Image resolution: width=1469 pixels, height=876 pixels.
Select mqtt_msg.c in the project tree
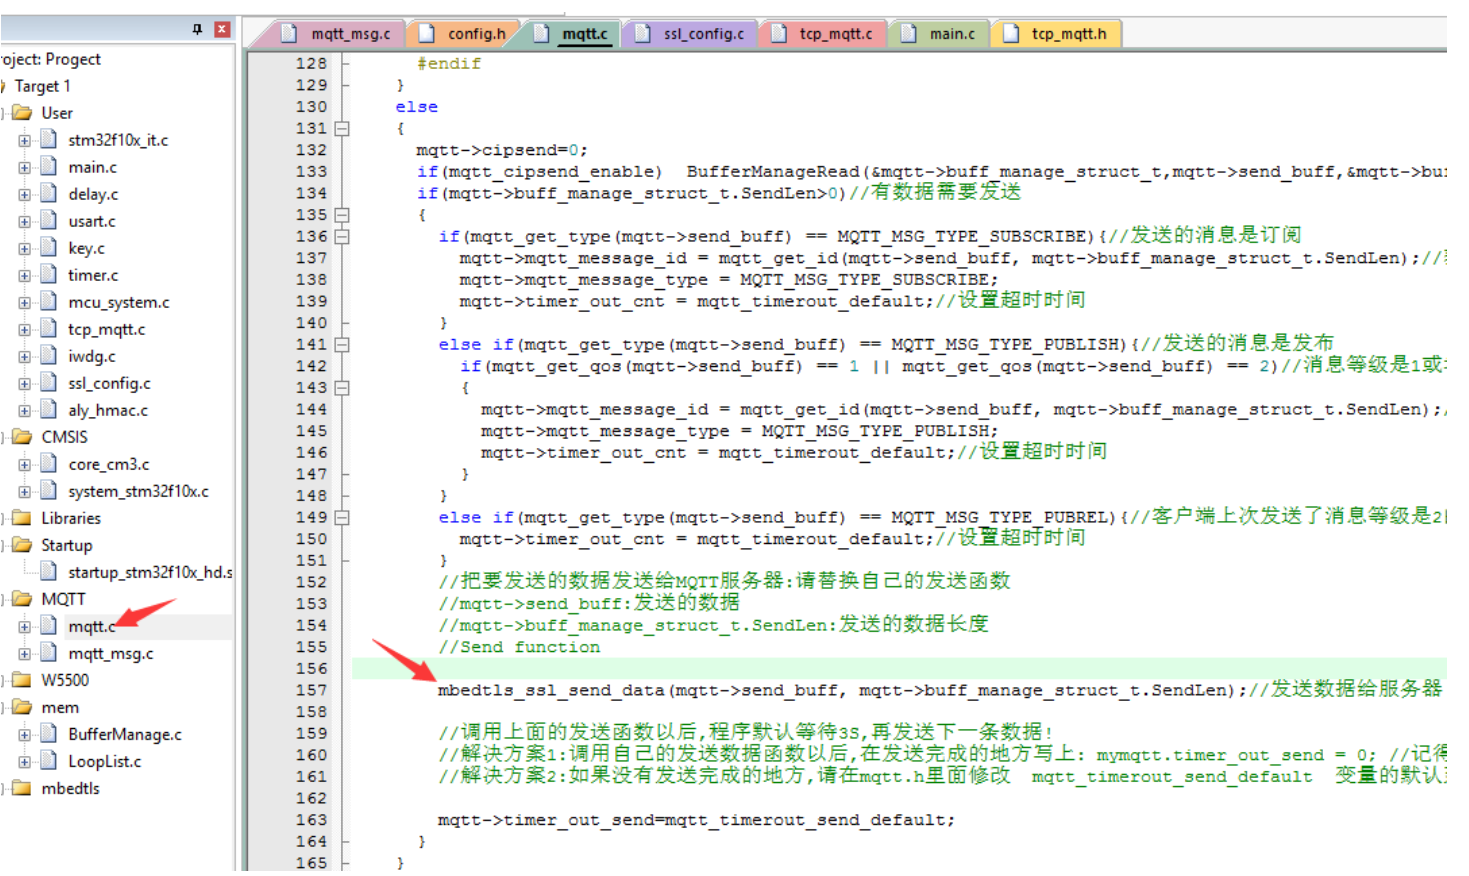pyautogui.click(x=110, y=653)
